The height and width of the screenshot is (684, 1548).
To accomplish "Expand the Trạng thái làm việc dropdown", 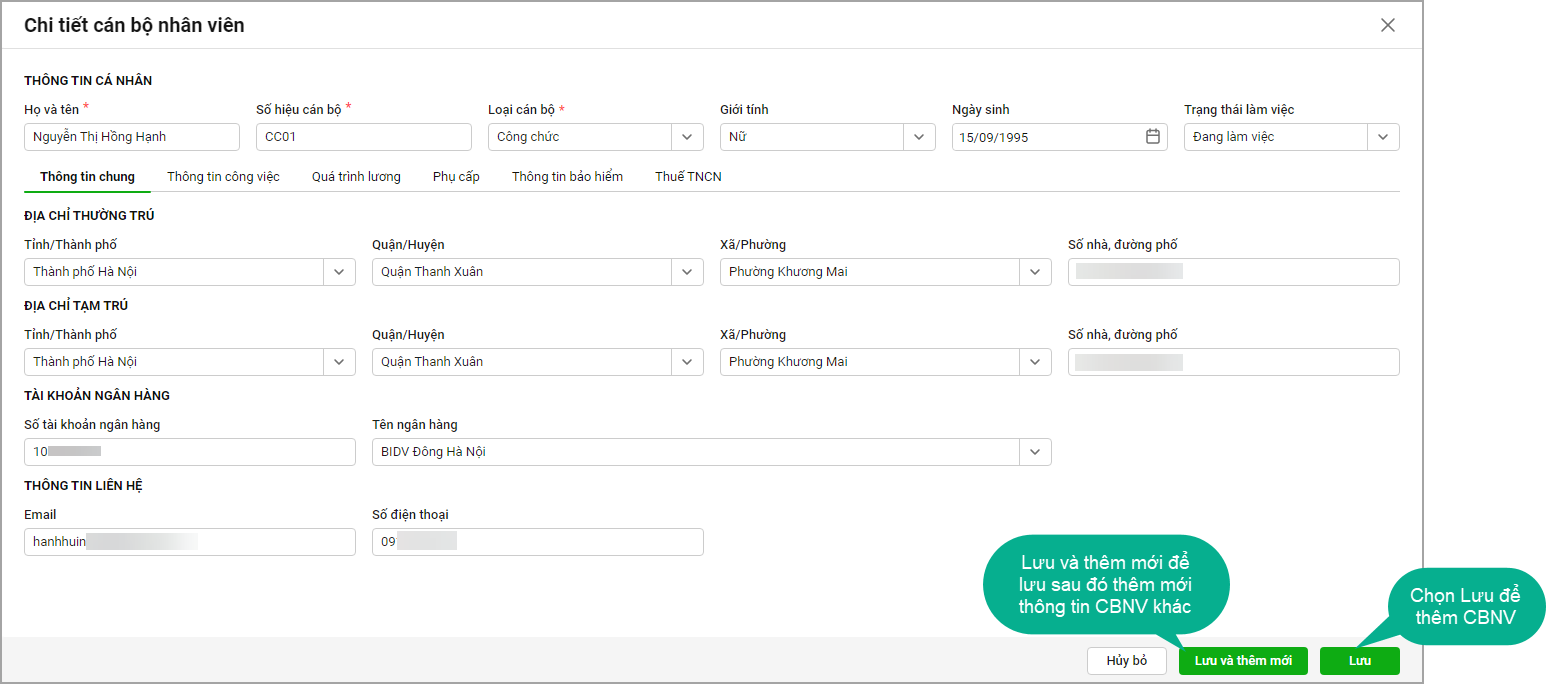I will [1383, 137].
